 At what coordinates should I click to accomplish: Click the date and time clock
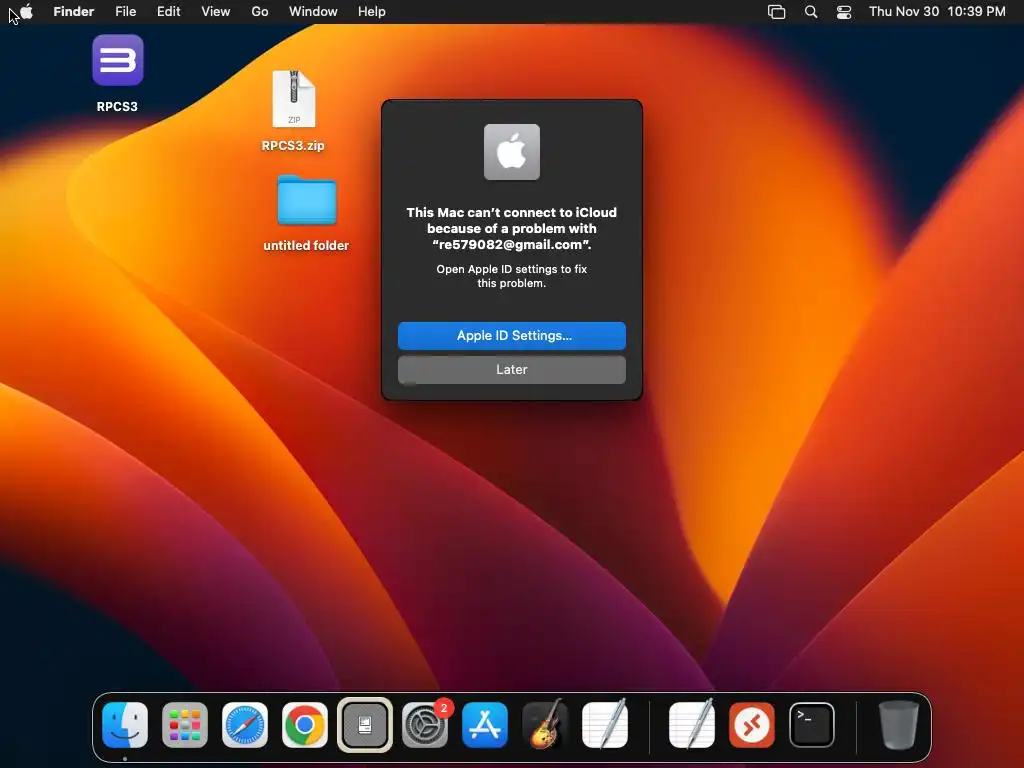(x=937, y=12)
